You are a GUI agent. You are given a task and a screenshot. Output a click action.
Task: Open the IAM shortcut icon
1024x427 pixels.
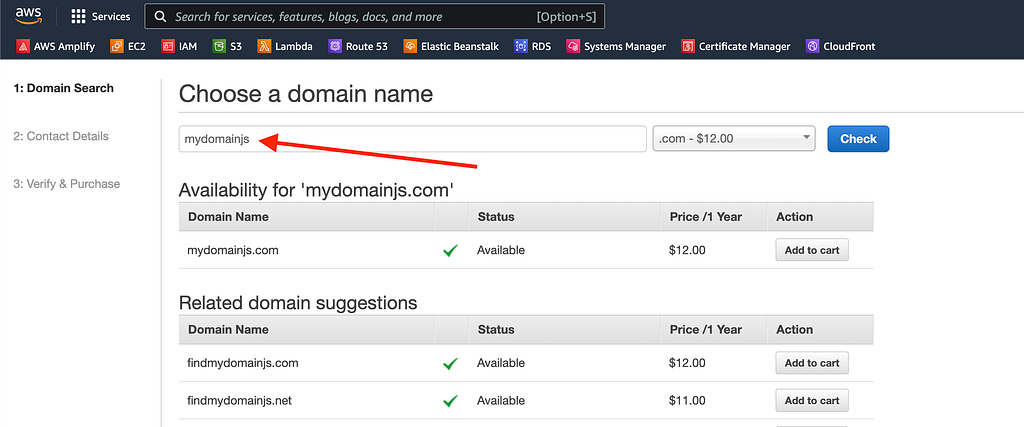click(x=168, y=46)
